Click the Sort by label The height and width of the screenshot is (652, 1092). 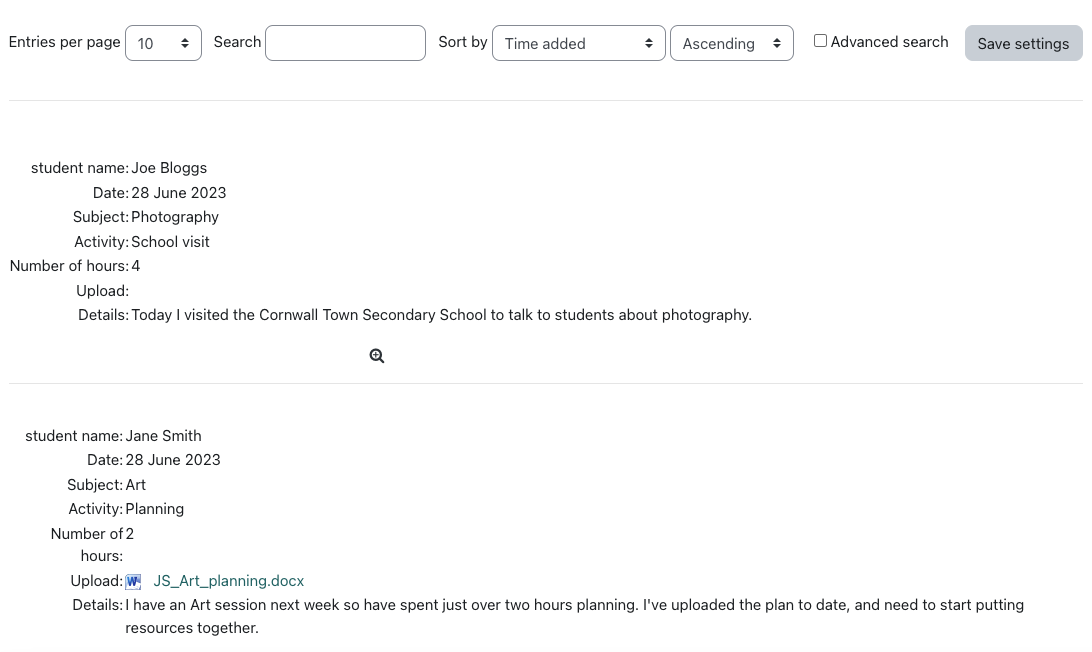point(462,42)
